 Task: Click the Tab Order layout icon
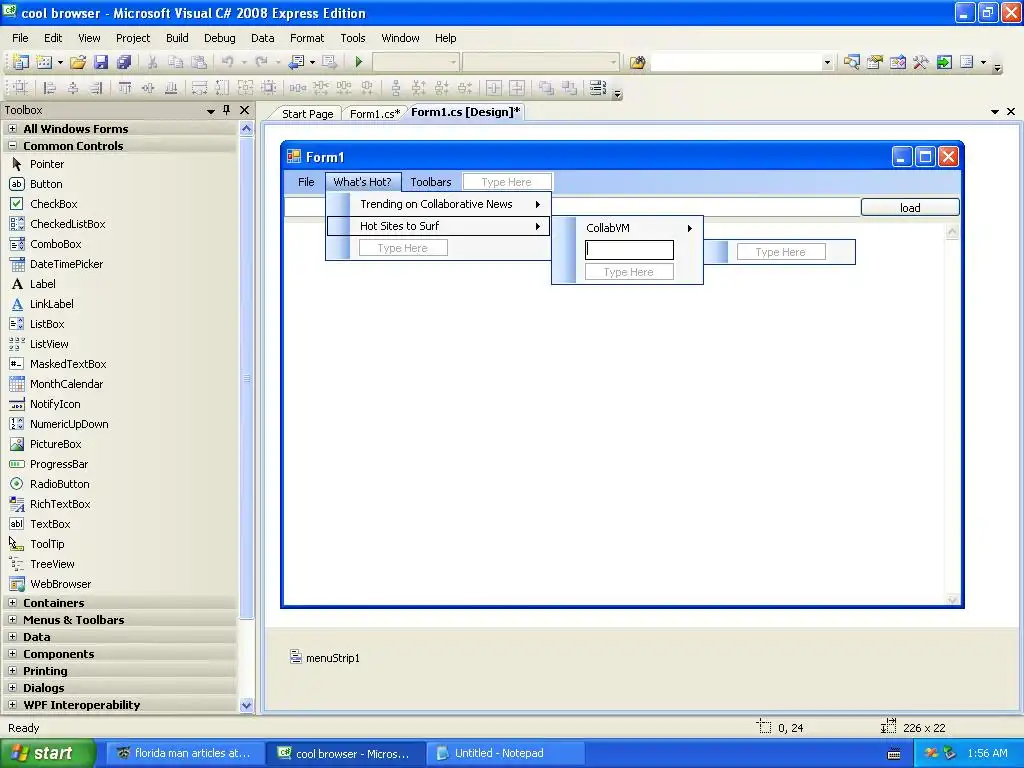[598, 88]
